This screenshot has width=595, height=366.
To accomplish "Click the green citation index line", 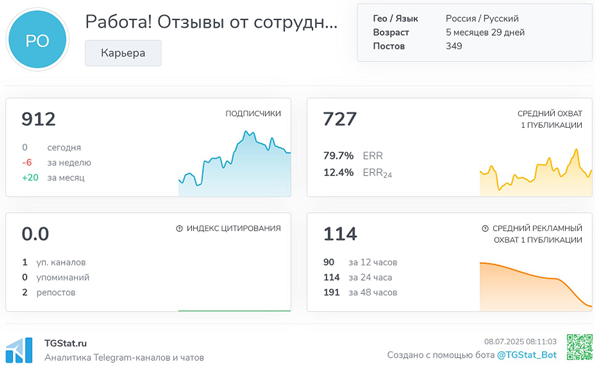I will click(235, 311).
